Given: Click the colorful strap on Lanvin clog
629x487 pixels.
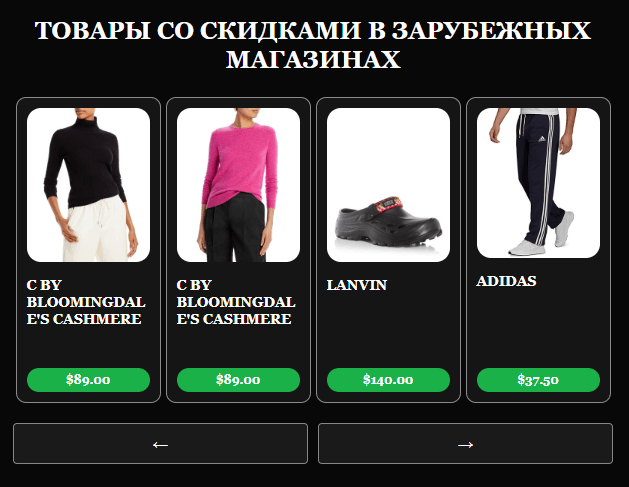Looking at the screenshot, I should pos(387,204).
